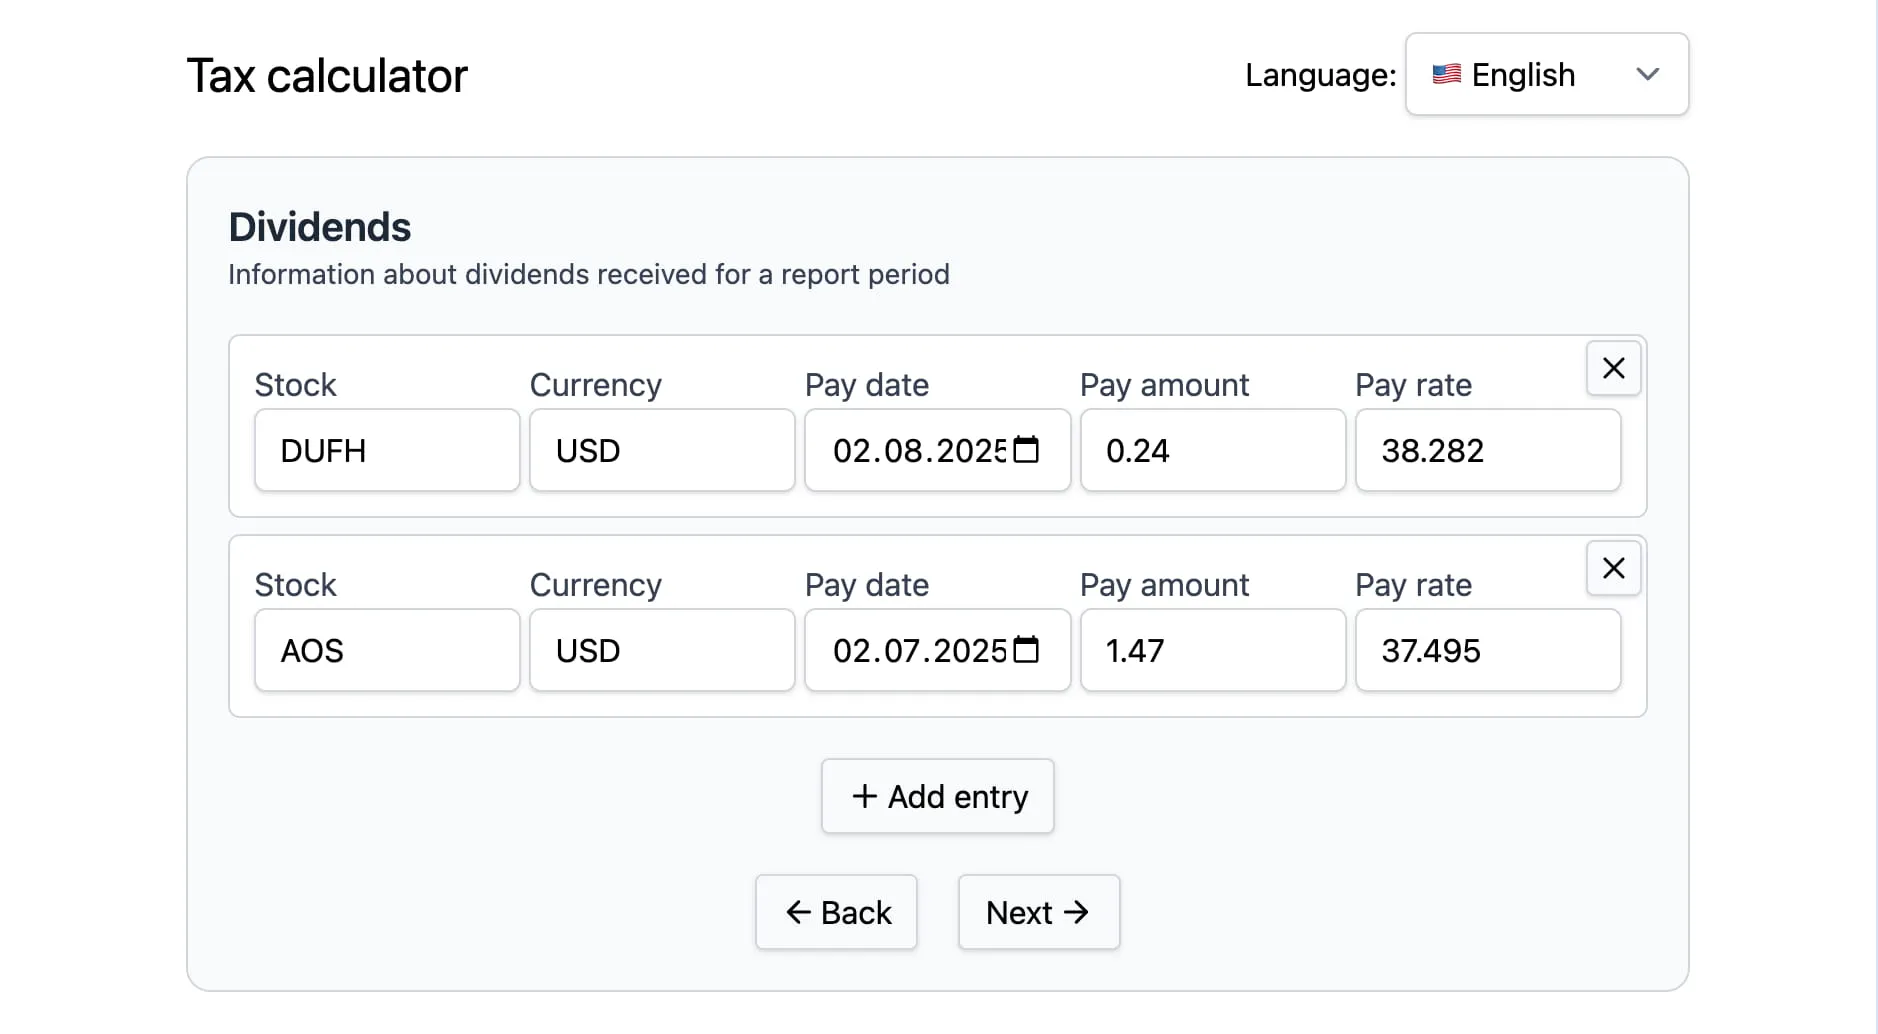The height and width of the screenshot is (1034, 1878).
Task: Open the language dropdown
Action: [x=1546, y=74]
